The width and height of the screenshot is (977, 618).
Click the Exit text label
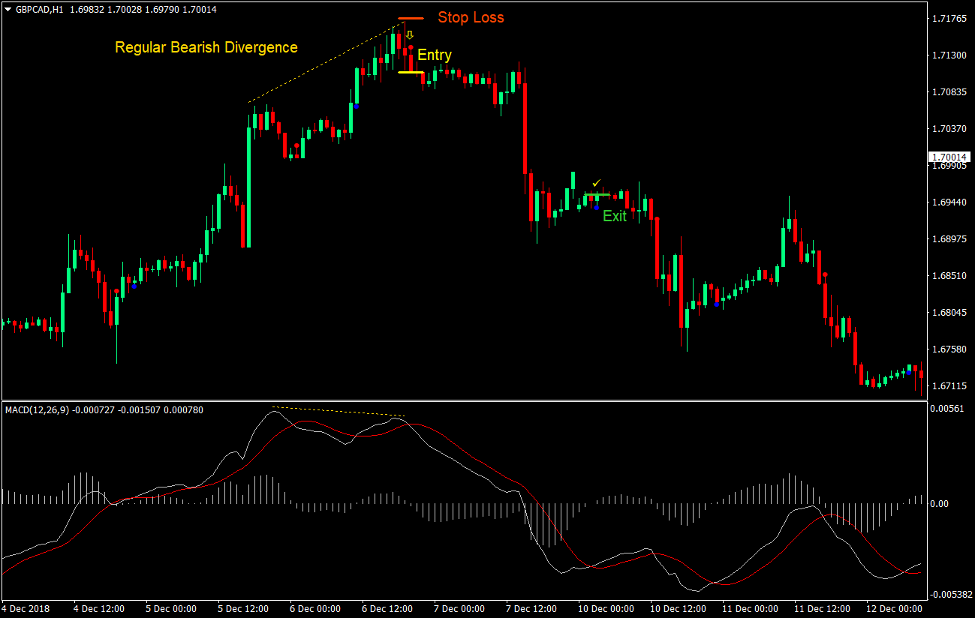coord(615,216)
